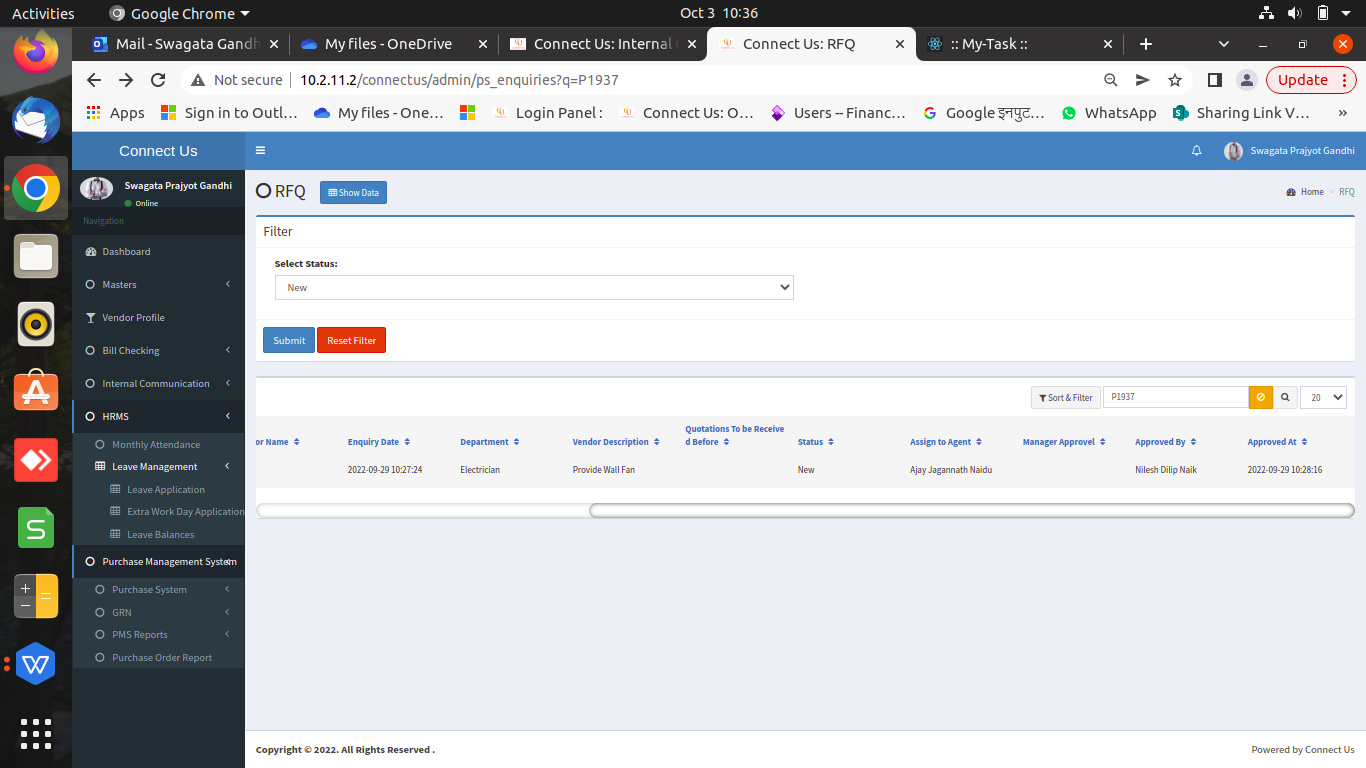Collapse HRMS menu
Image resolution: width=1366 pixels, height=768 pixels.
[158, 417]
